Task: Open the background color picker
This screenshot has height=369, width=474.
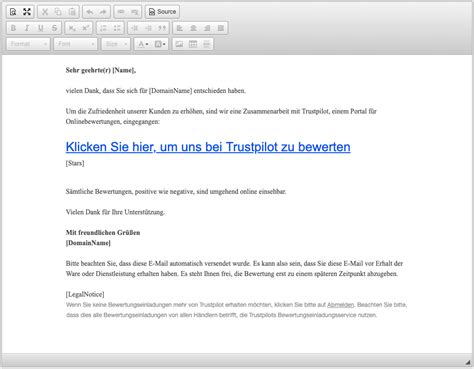Action: pyautogui.click(x=160, y=44)
